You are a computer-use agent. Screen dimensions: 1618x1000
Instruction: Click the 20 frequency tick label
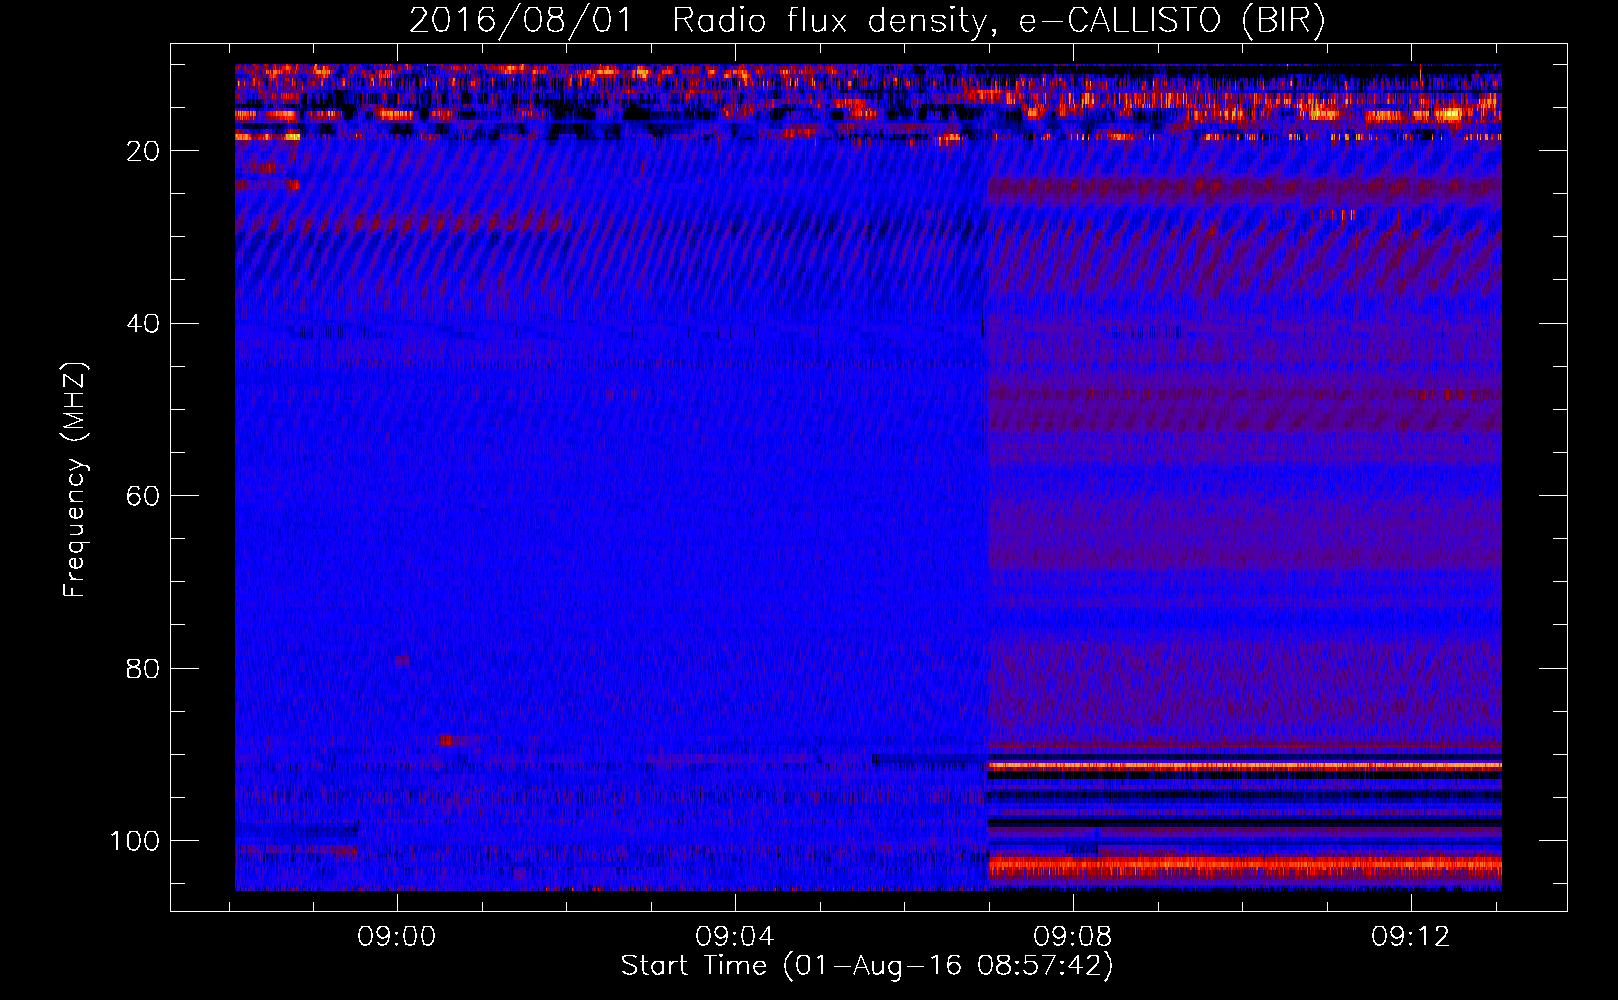[x=143, y=151]
